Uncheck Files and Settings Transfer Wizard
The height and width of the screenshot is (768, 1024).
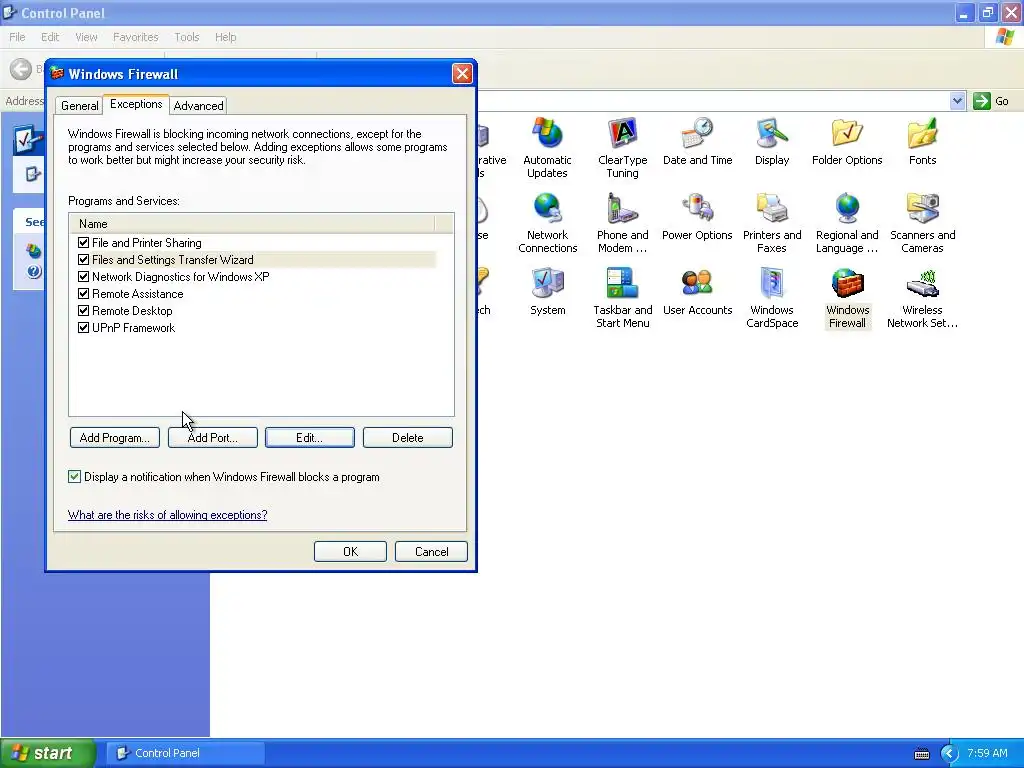[x=83, y=260]
